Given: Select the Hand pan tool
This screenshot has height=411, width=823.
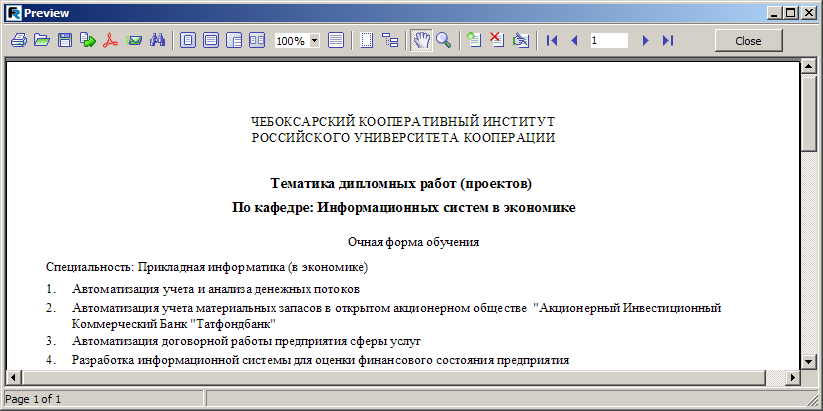Looking at the screenshot, I should [421, 40].
